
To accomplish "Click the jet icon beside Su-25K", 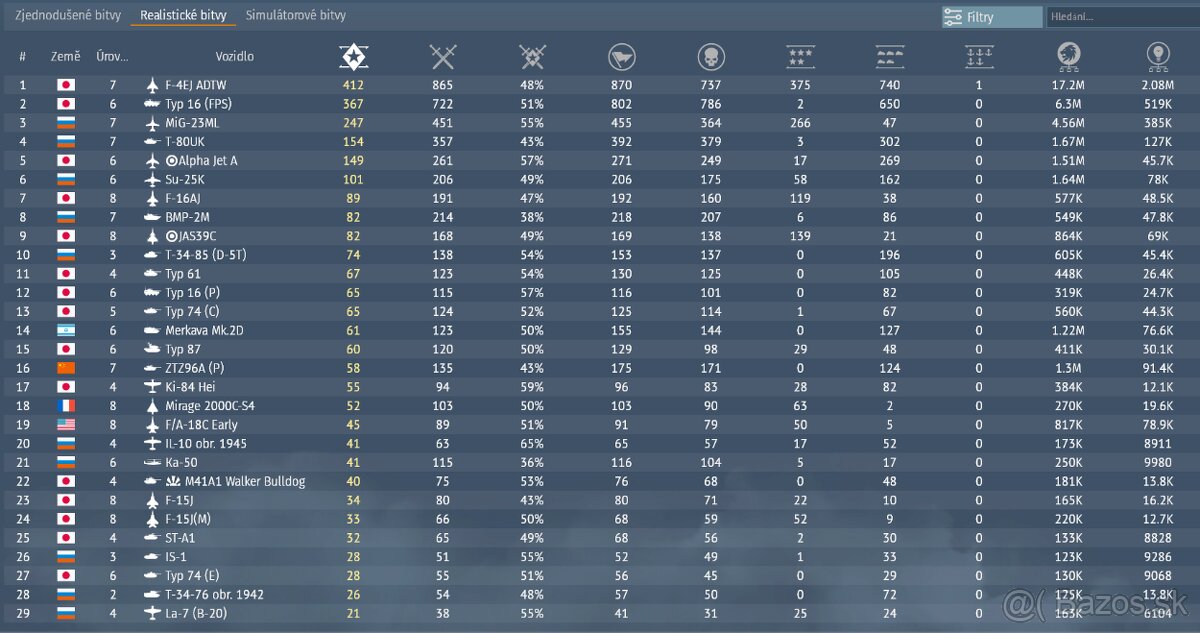I will coord(153,180).
